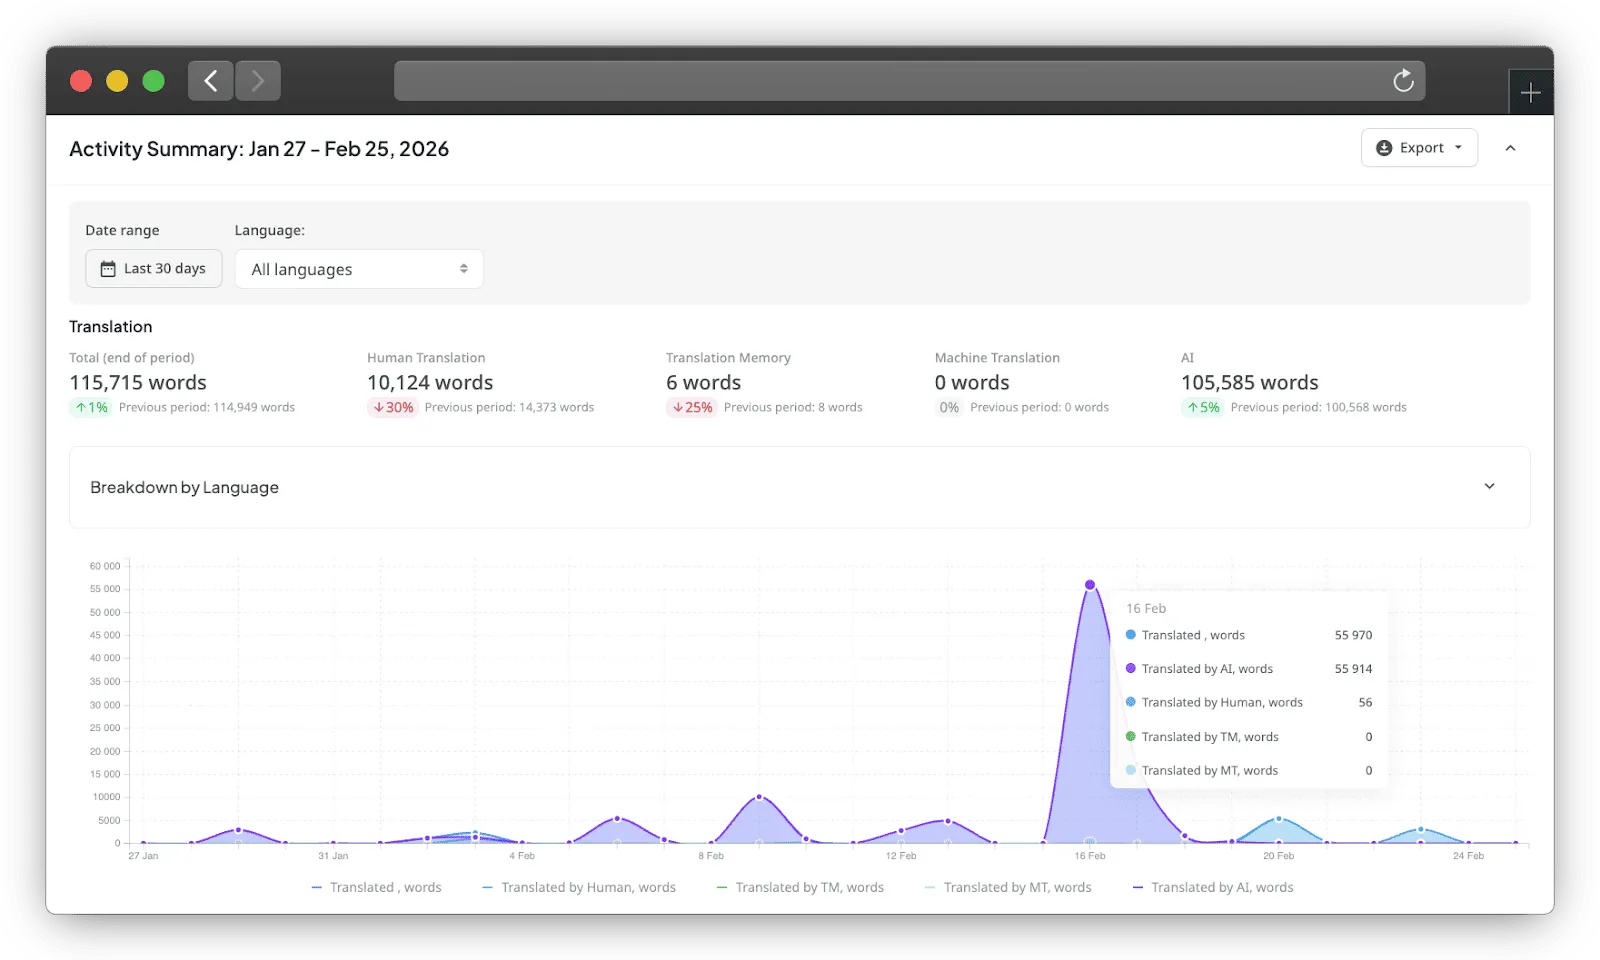Open the All languages dropdown
The height and width of the screenshot is (960, 1600).
click(359, 269)
